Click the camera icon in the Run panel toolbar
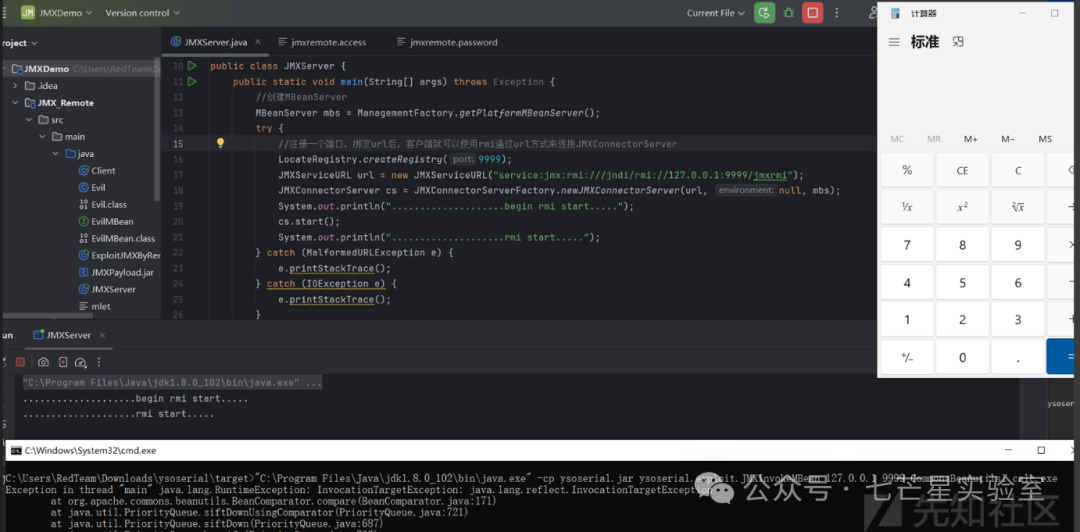Screen dimensions: 1080x532 point(43,362)
